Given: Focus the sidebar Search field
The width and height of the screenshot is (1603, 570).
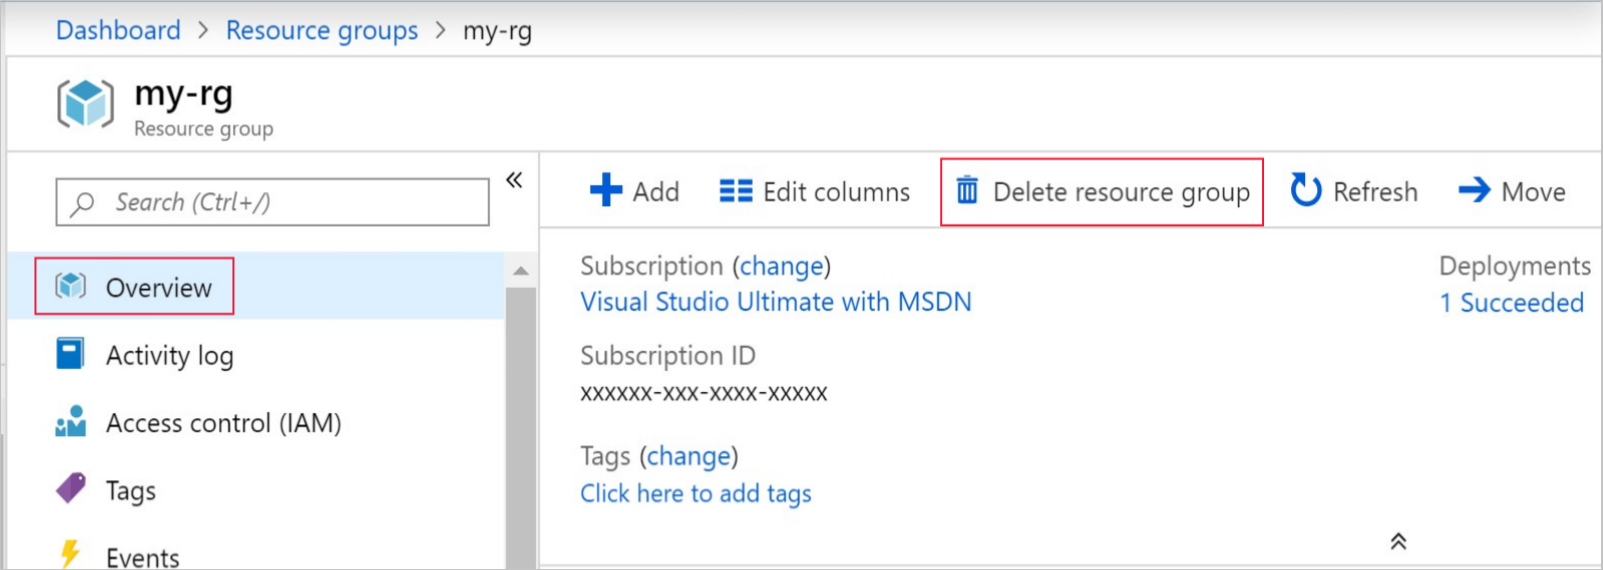Looking at the screenshot, I should point(272,203).
